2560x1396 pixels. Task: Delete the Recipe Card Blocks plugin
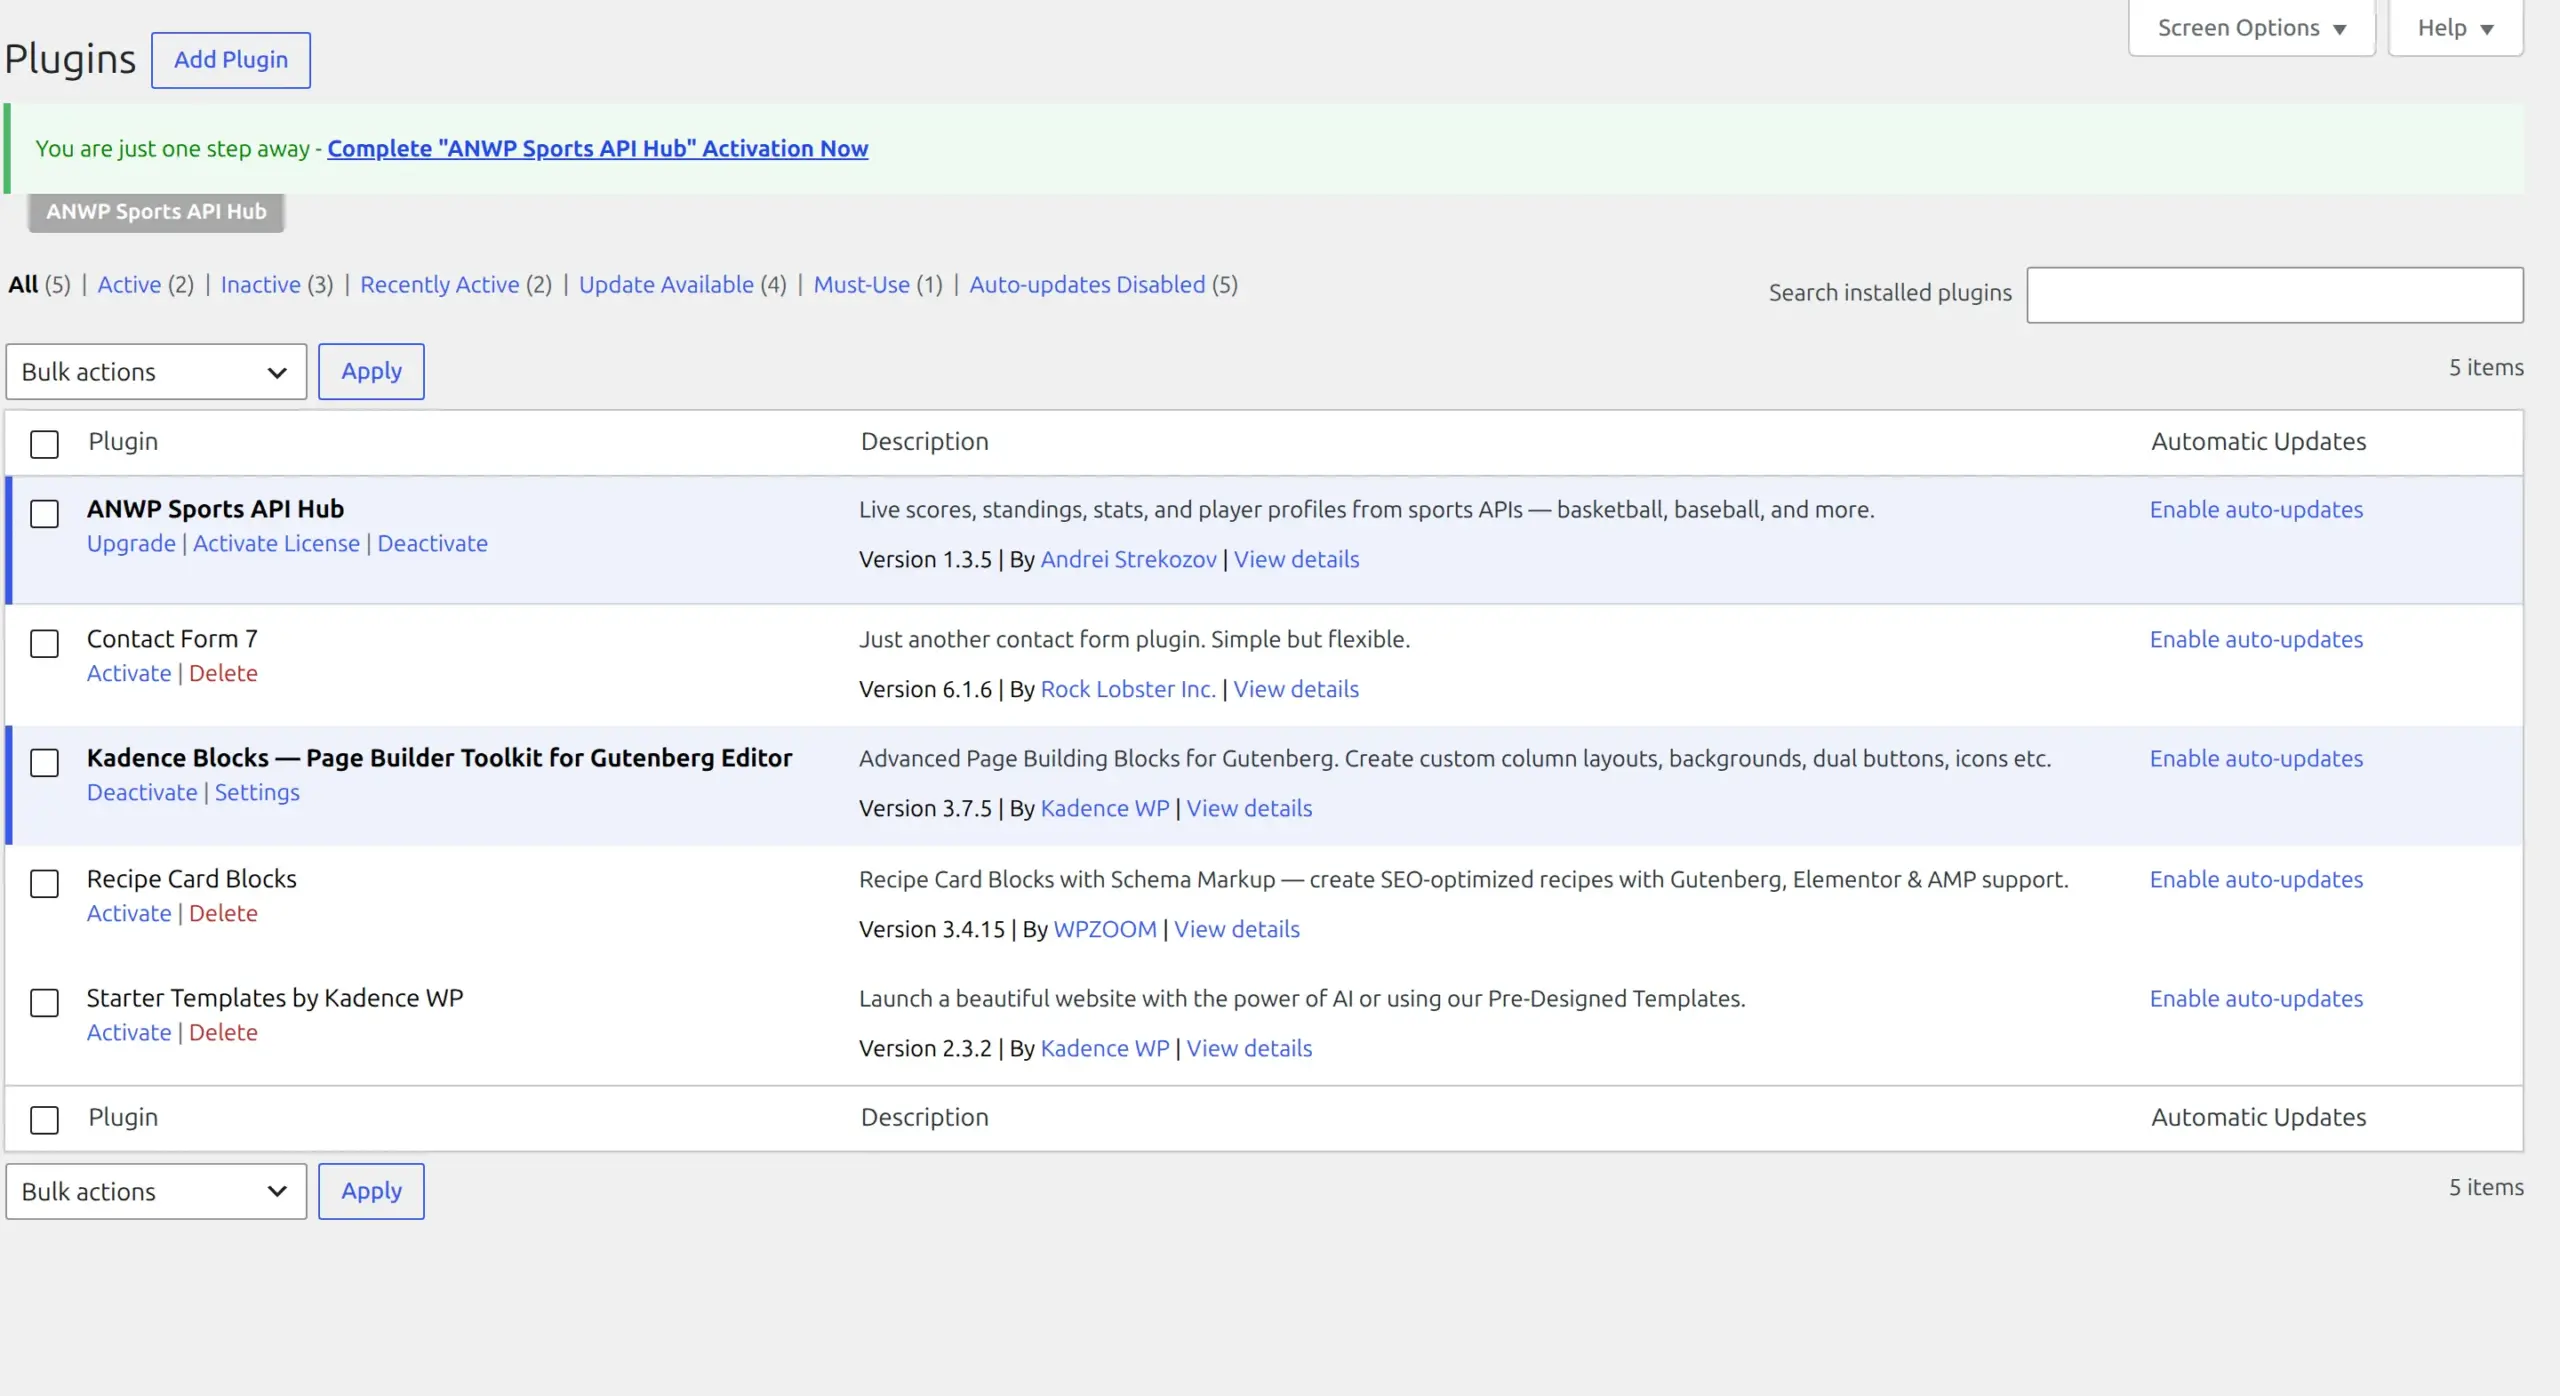[x=223, y=913]
